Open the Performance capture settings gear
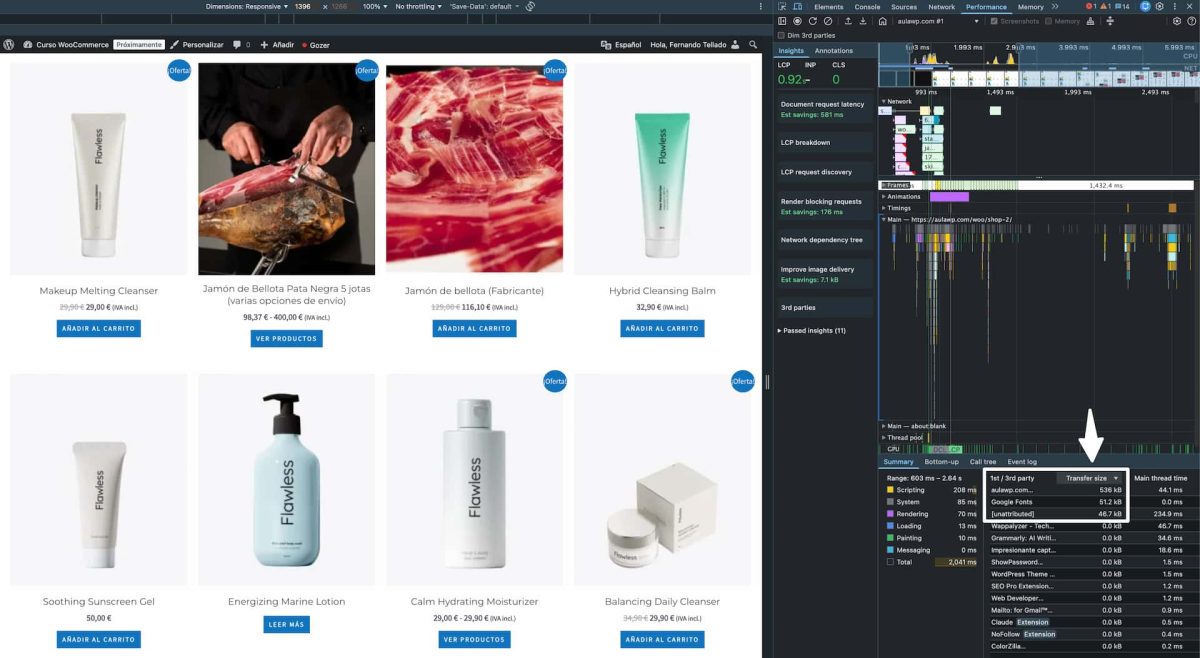 point(1176,21)
